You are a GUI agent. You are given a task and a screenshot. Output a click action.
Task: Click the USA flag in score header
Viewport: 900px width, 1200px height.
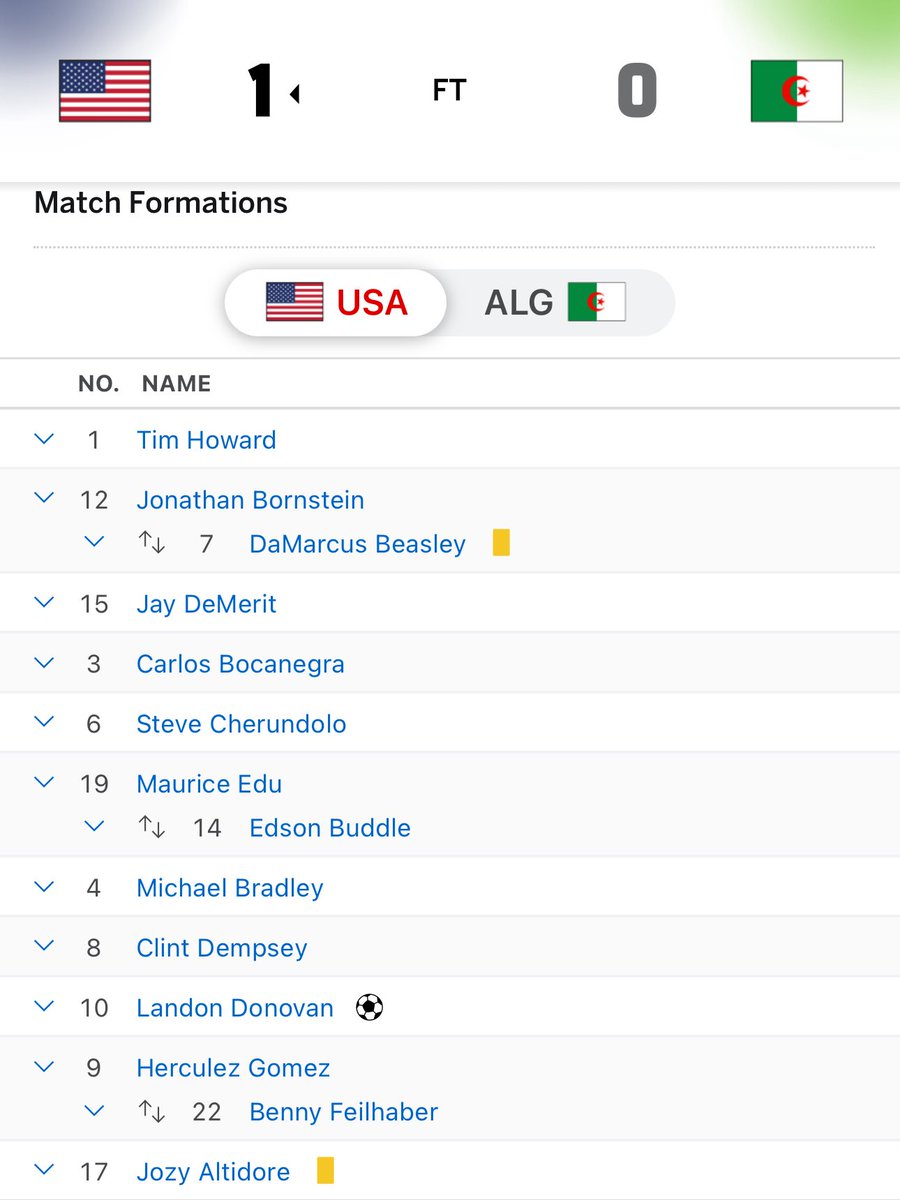click(105, 91)
